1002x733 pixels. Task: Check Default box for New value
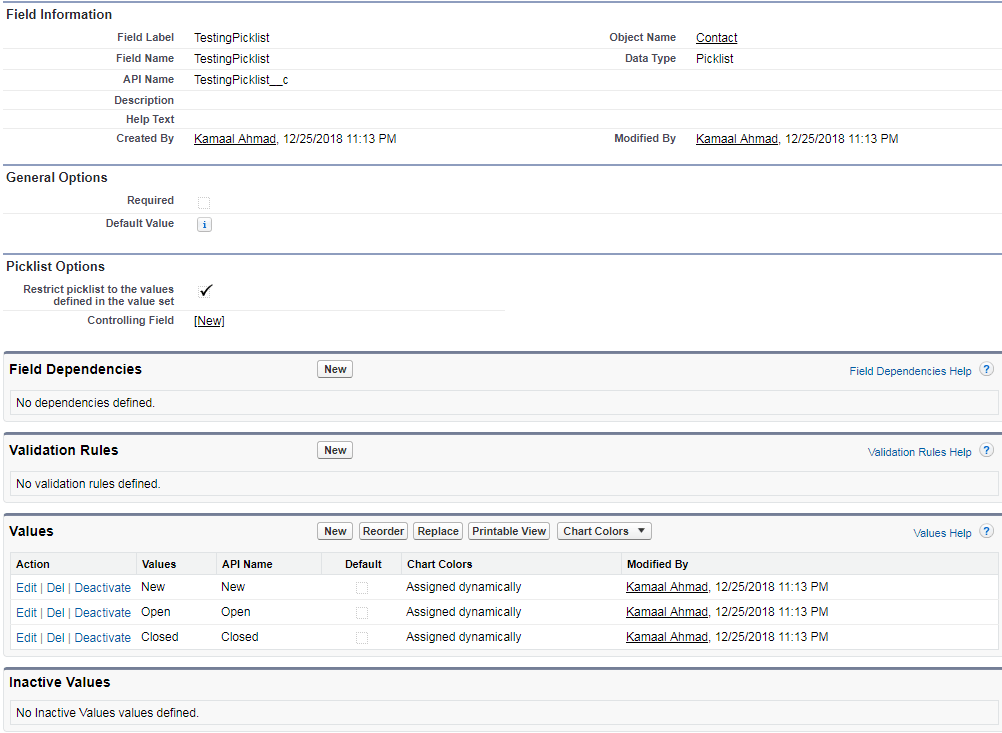(x=362, y=588)
